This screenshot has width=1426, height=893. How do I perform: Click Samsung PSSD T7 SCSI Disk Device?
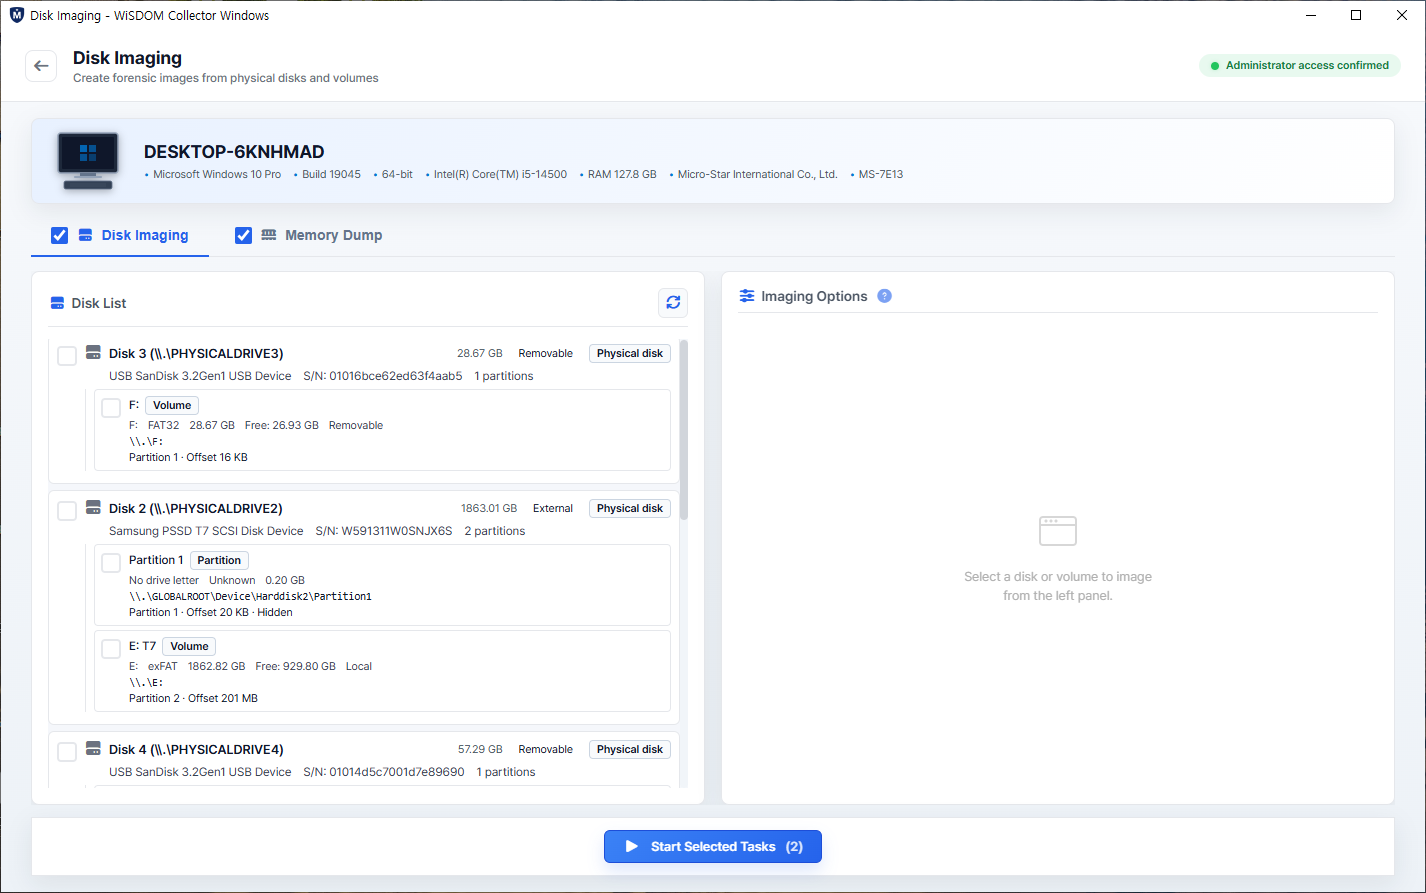[206, 531]
